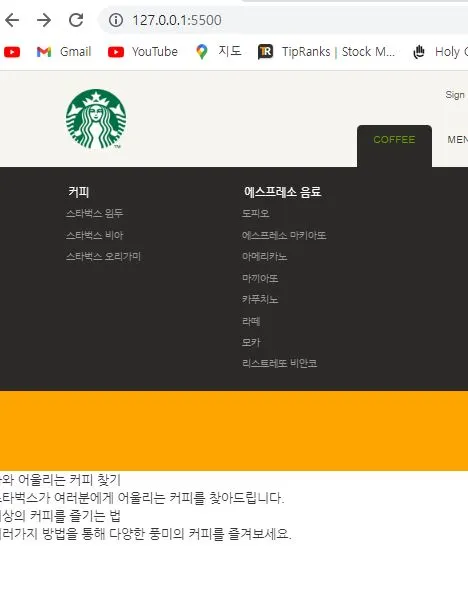Select the 도피오 menu item
468x592 pixels.
[x=256, y=214]
